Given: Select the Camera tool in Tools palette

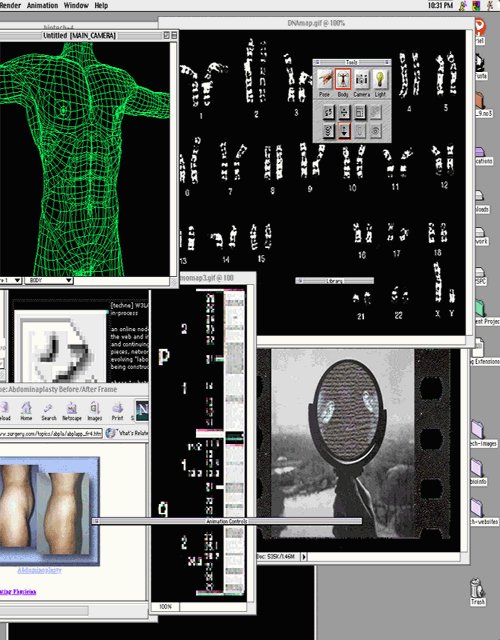Looking at the screenshot, I should pyautogui.click(x=361, y=79).
